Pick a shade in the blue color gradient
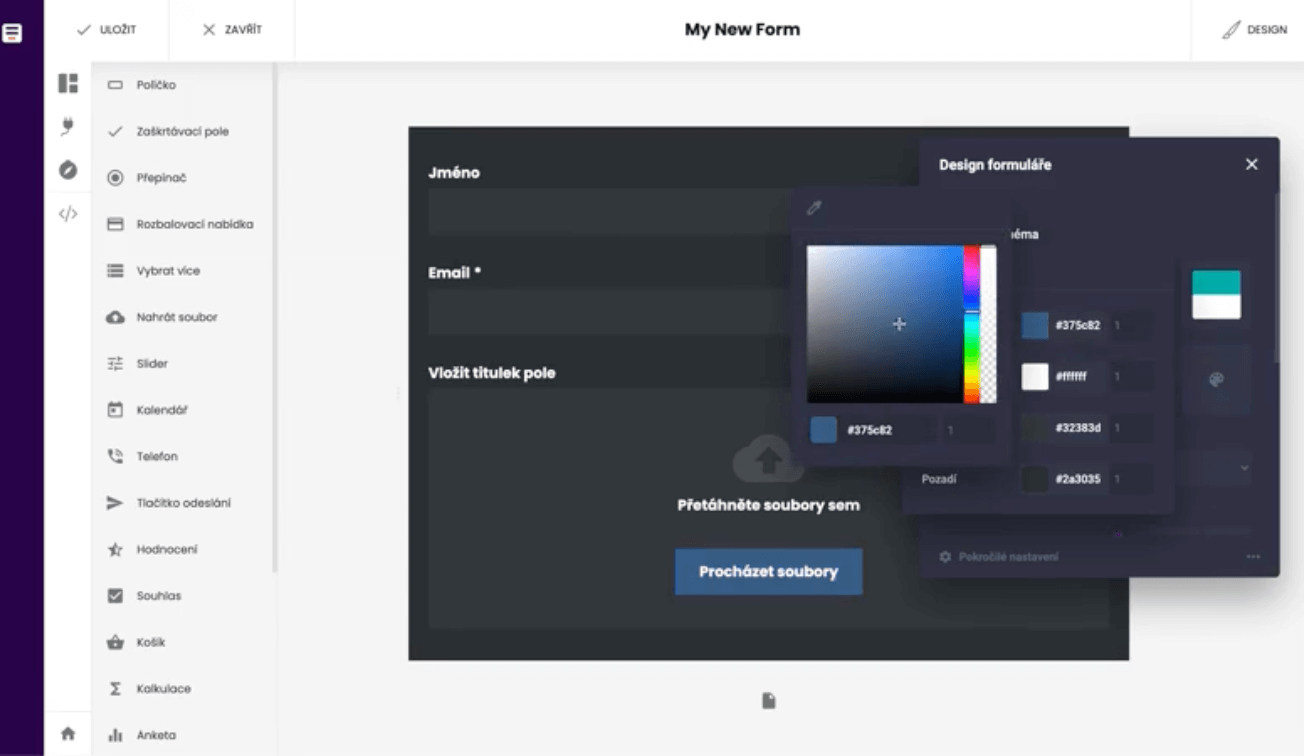1304x756 pixels. pyautogui.click(x=899, y=323)
